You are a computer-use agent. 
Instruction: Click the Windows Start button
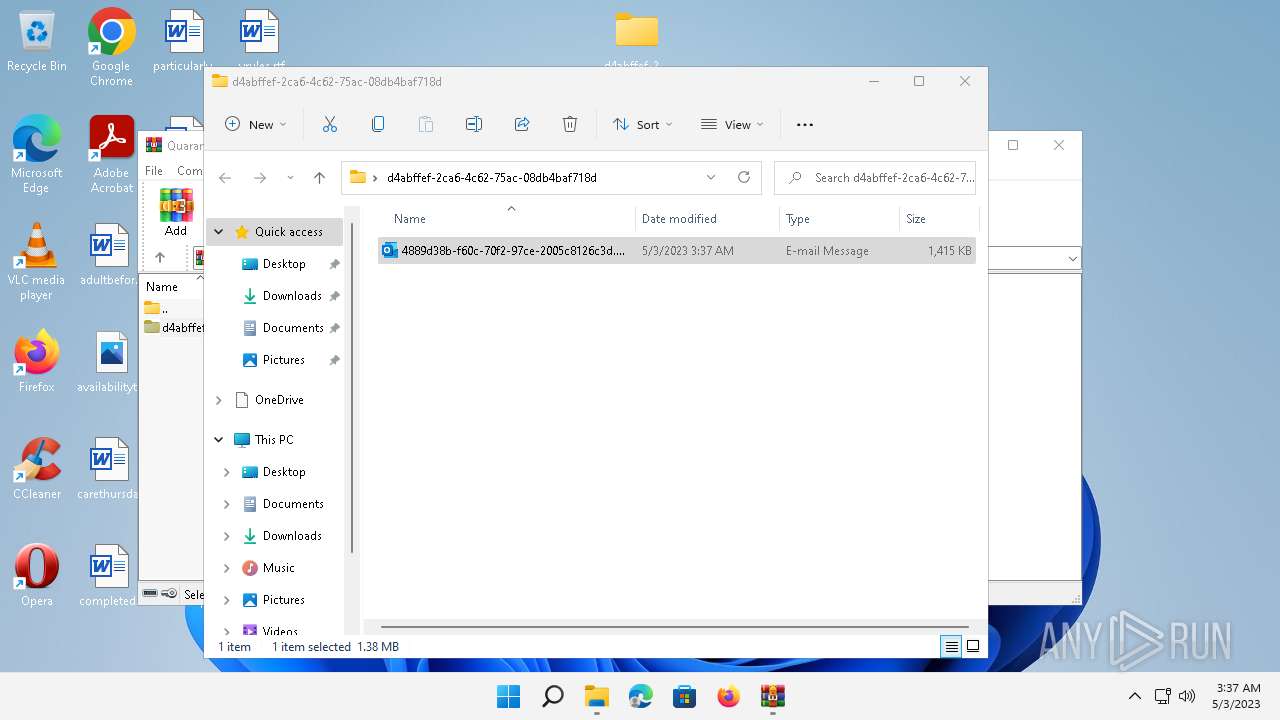click(x=508, y=696)
